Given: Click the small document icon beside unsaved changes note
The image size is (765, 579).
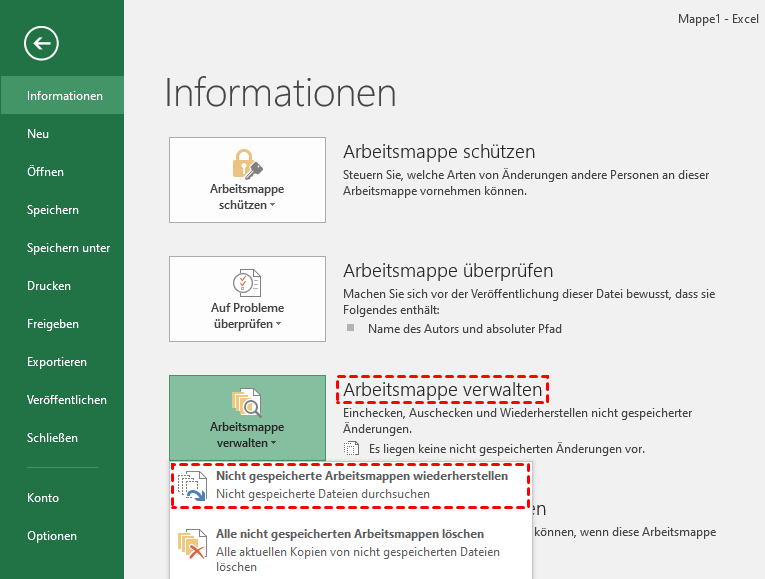Looking at the screenshot, I should (x=351, y=449).
